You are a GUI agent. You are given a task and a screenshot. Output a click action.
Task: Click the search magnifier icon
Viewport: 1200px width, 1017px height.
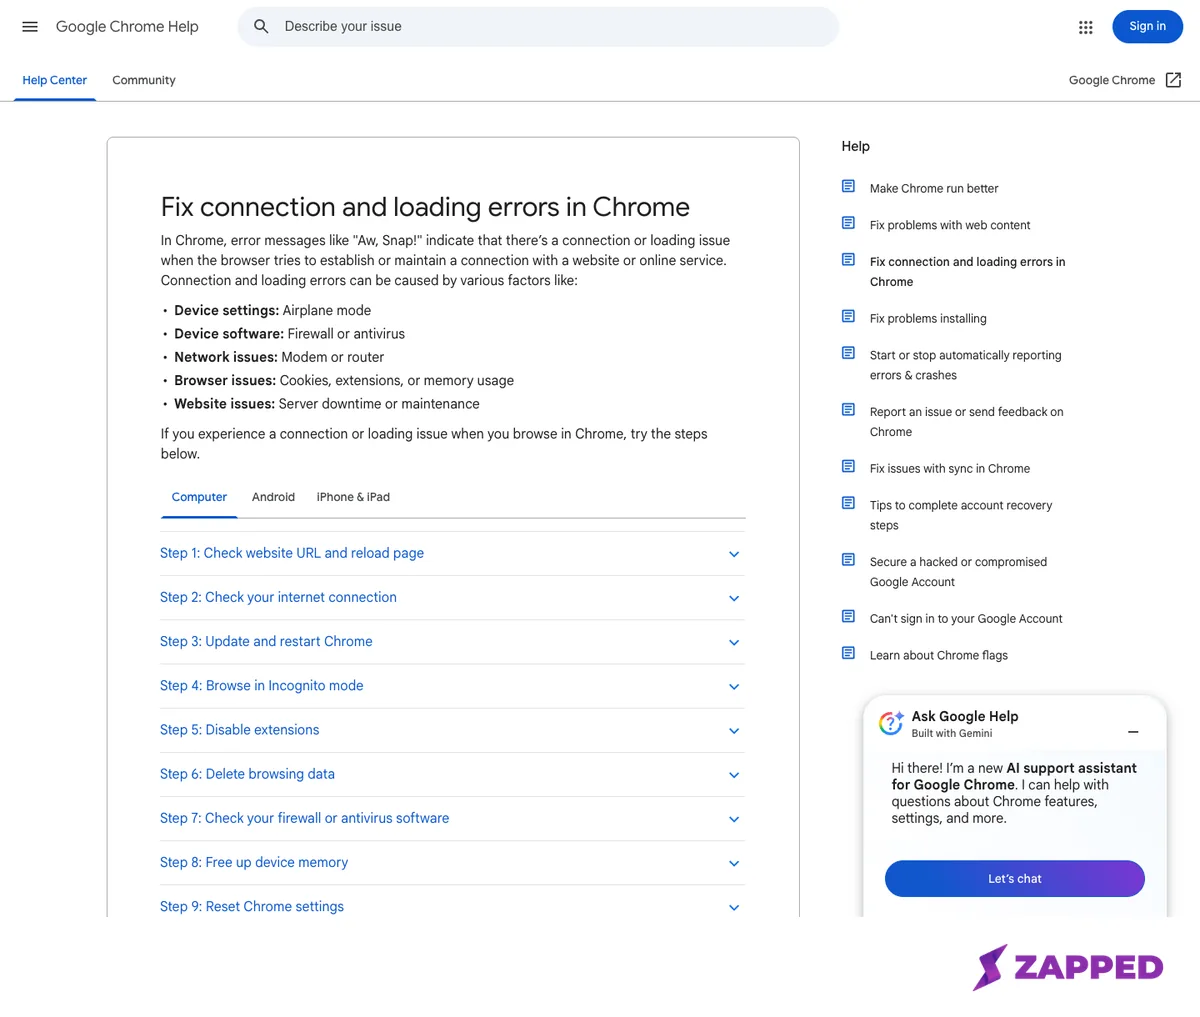tap(261, 27)
